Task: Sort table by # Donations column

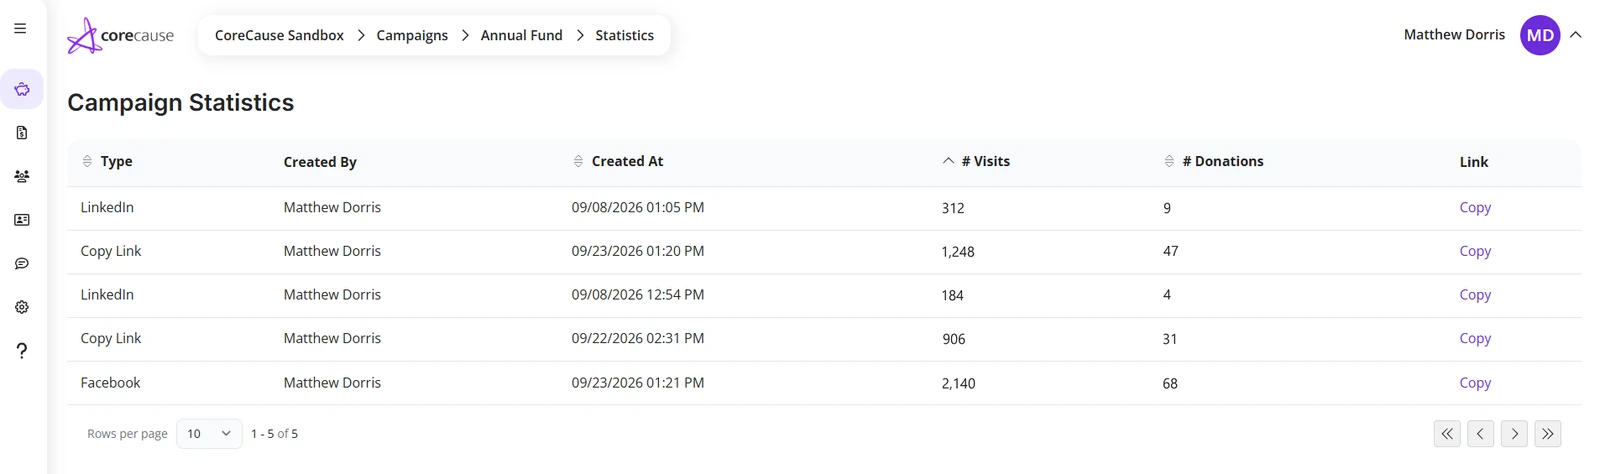Action: click(1214, 161)
